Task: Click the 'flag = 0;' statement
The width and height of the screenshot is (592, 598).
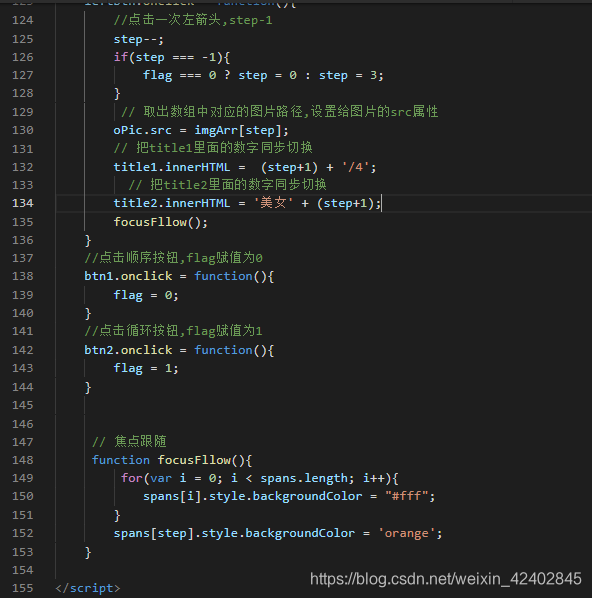Action: coord(146,295)
